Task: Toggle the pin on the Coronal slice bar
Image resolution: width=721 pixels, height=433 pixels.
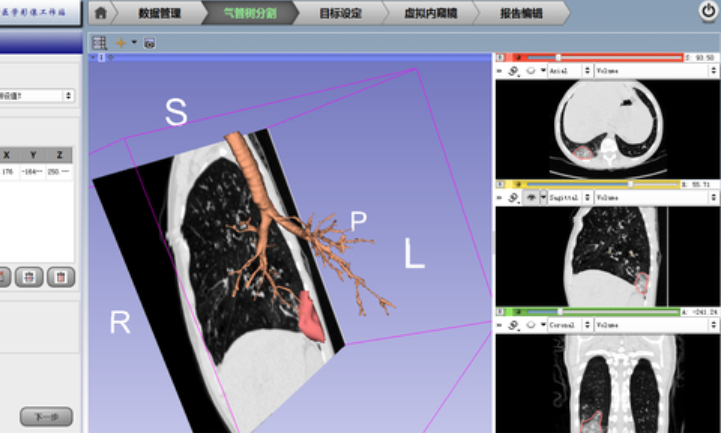Action: (502, 311)
